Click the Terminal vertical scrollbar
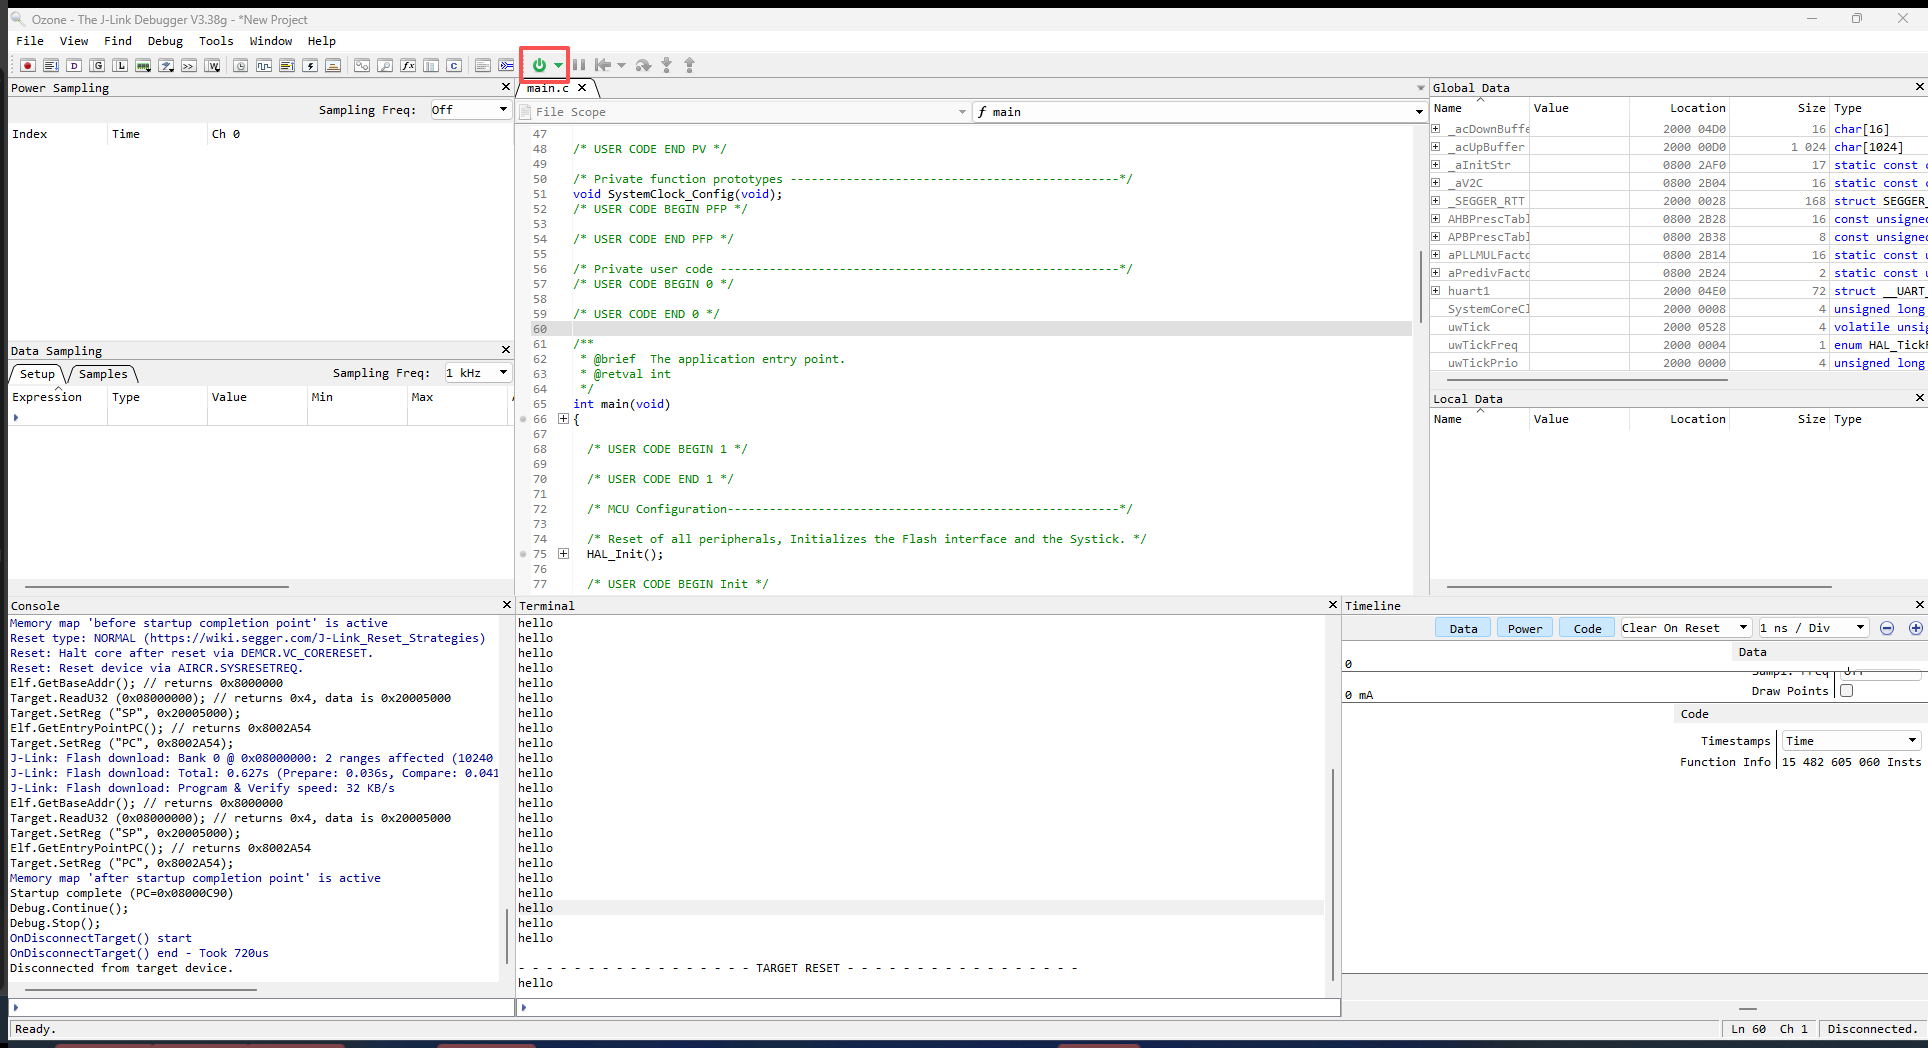The height and width of the screenshot is (1048, 1928). pos(1333,875)
